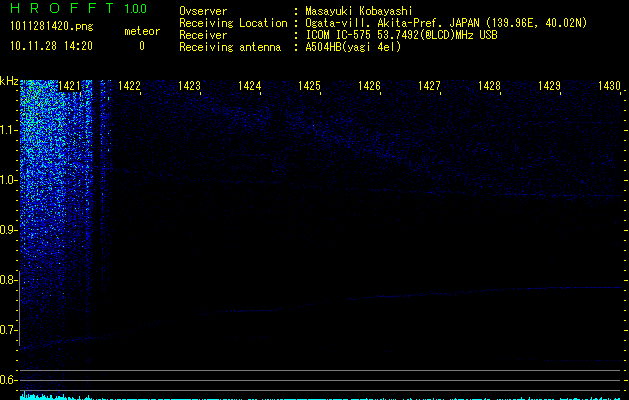The height and width of the screenshot is (400, 629).
Task: Click the 1425 time axis marker
Action: (309, 86)
